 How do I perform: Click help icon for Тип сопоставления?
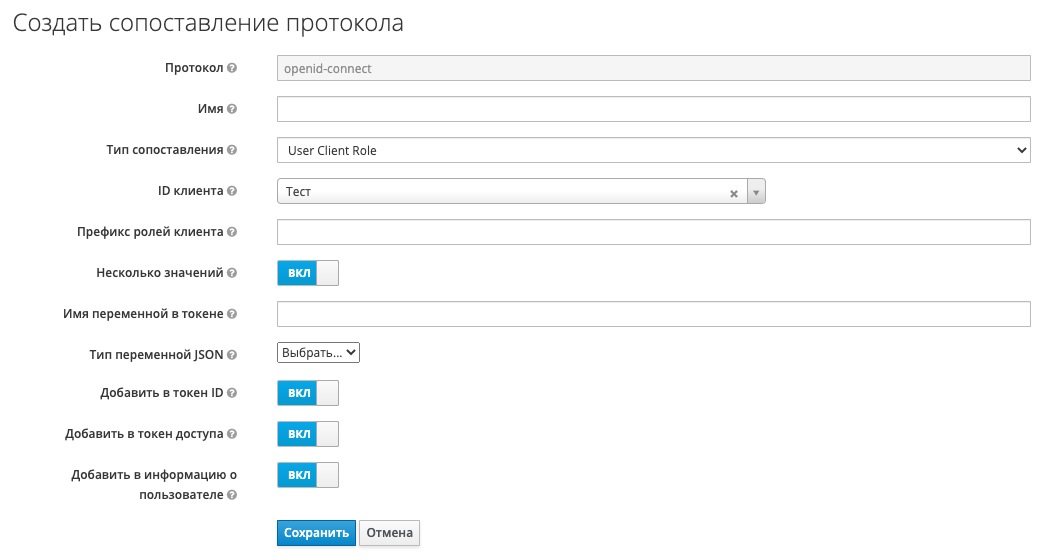pyautogui.click(x=232, y=150)
